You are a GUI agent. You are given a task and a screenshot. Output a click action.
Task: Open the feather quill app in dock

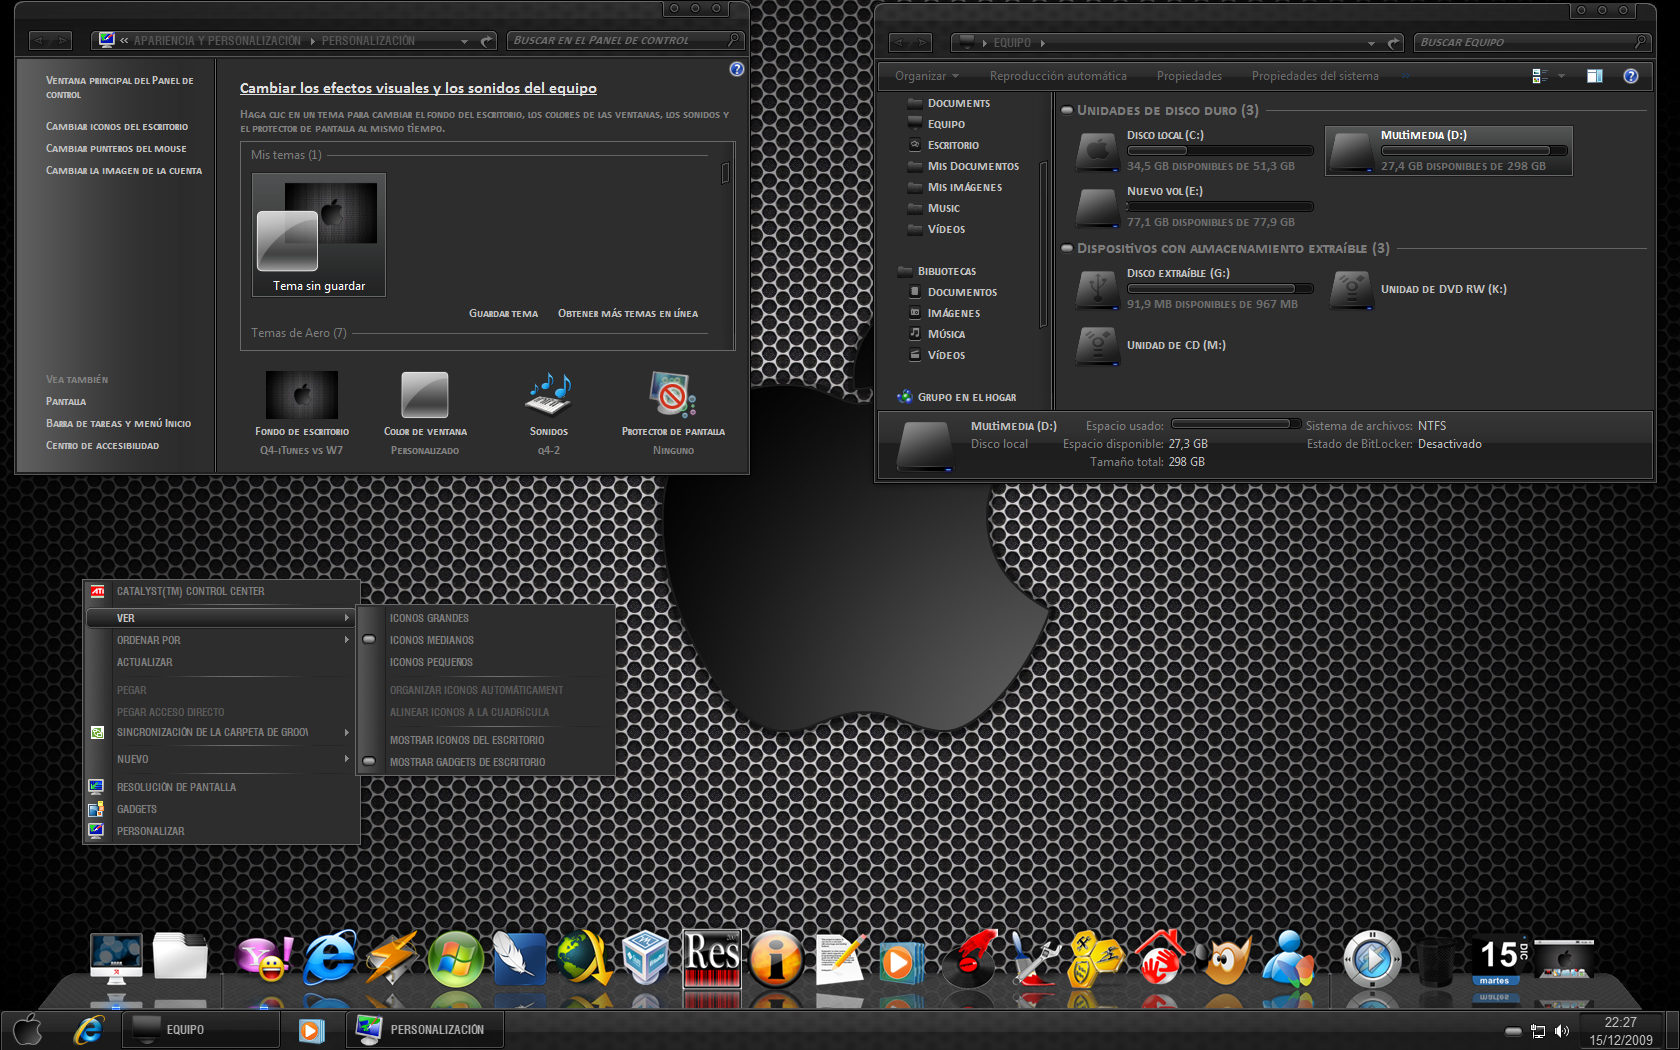[x=518, y=958]
